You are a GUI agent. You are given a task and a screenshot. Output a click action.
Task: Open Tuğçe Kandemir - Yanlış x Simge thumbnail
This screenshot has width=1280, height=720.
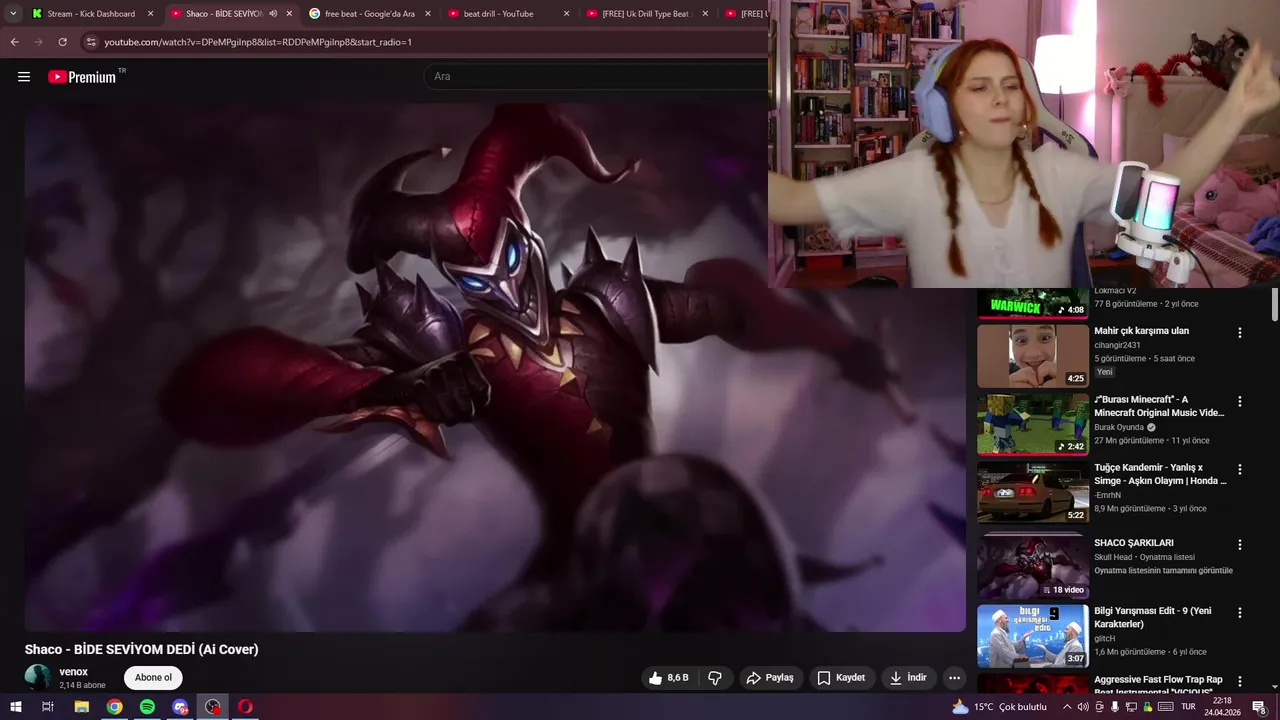point(1033,492)
